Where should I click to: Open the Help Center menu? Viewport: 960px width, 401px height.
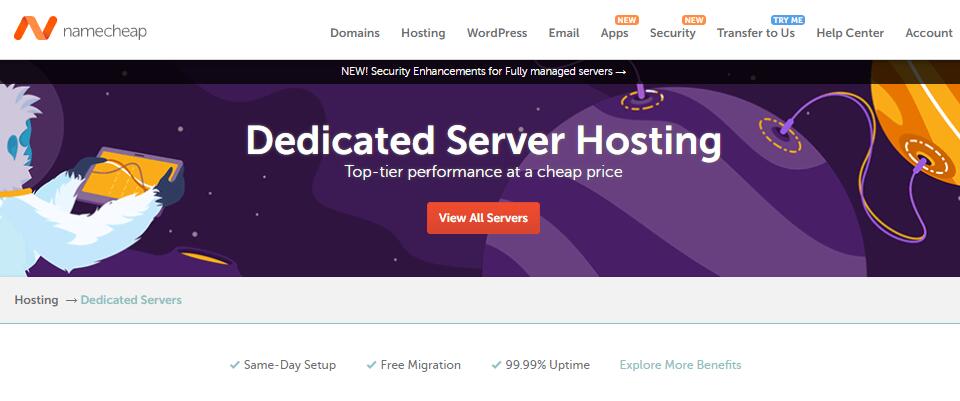[850, 33]
